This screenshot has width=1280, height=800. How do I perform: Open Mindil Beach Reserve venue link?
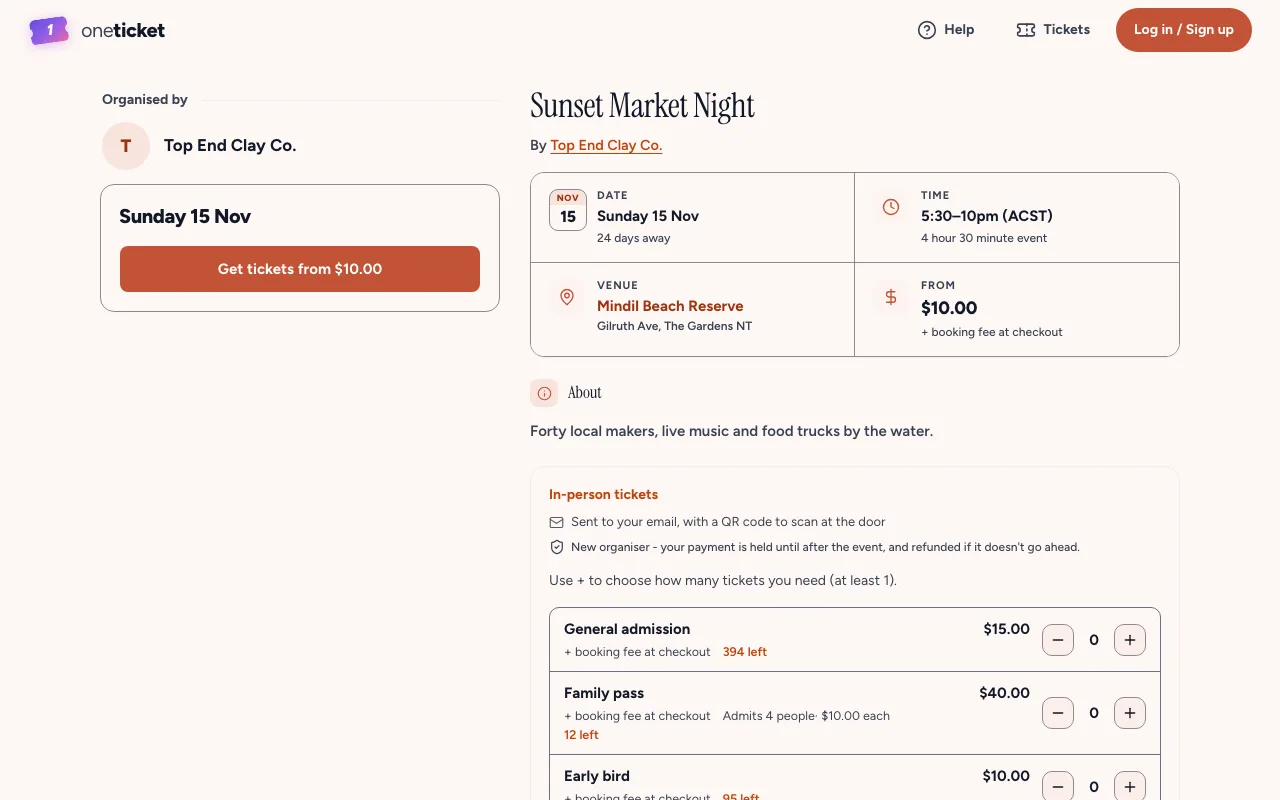(x=670, y=306)
